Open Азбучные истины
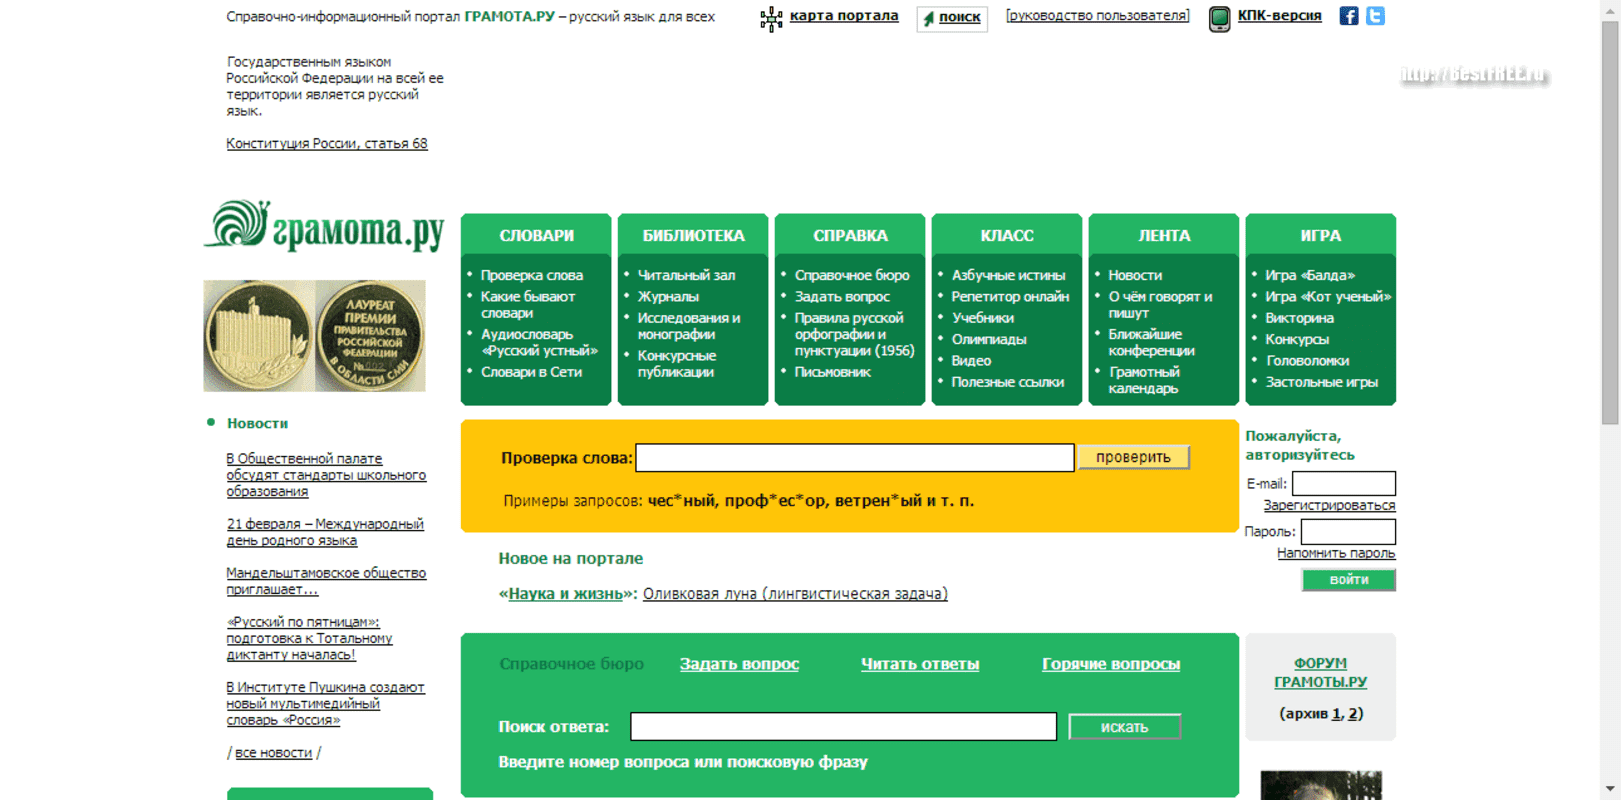The height and width of the screenshot is (800, 1621). point(1008,275)
